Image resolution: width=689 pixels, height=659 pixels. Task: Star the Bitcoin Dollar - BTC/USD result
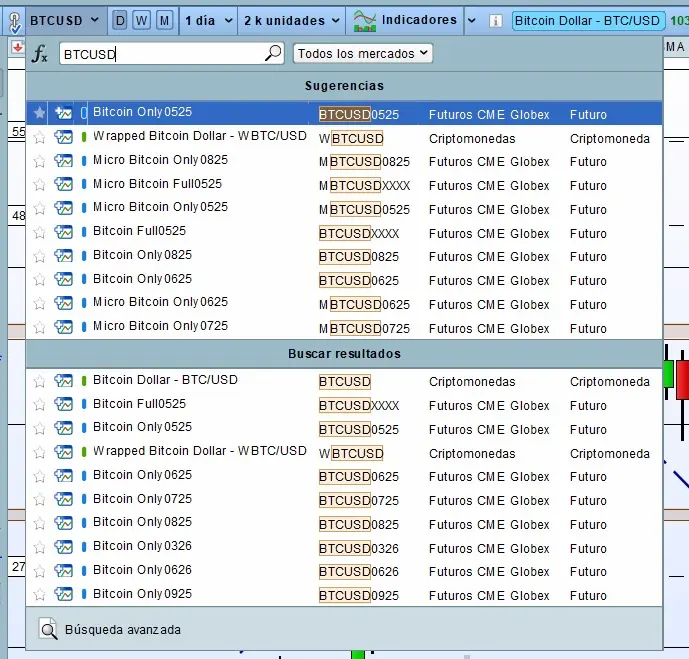(39, 381)
